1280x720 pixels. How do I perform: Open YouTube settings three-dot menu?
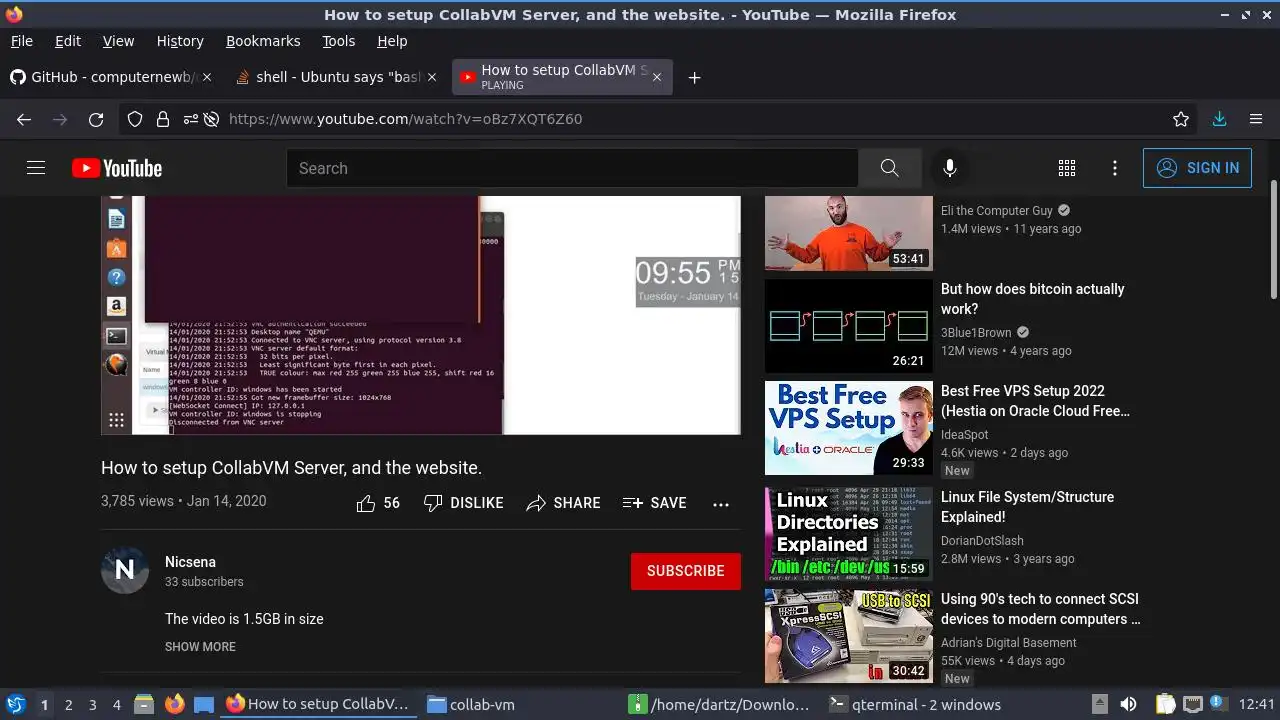pyautogui.click(x=1115, y=168)
